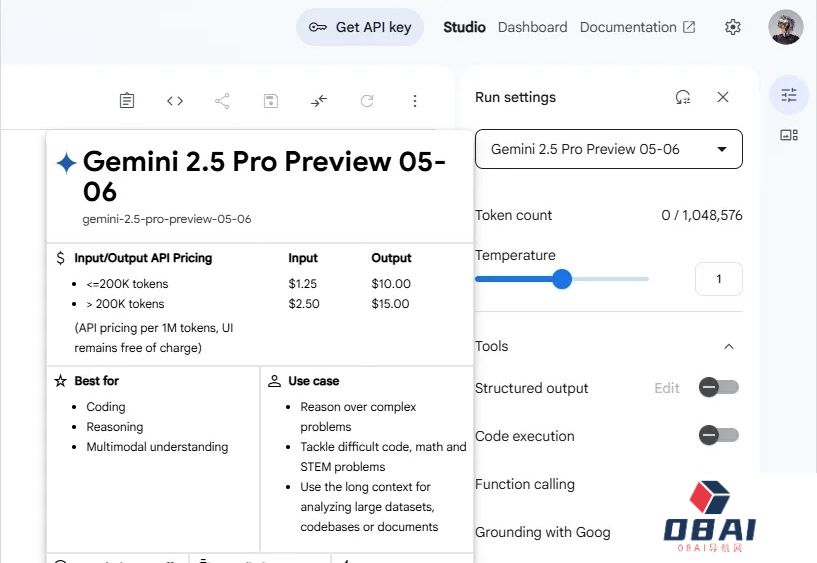Viewport: 817px width, 563px height.
Task: Click the $2.50 input price
Action: coord(304,304)
